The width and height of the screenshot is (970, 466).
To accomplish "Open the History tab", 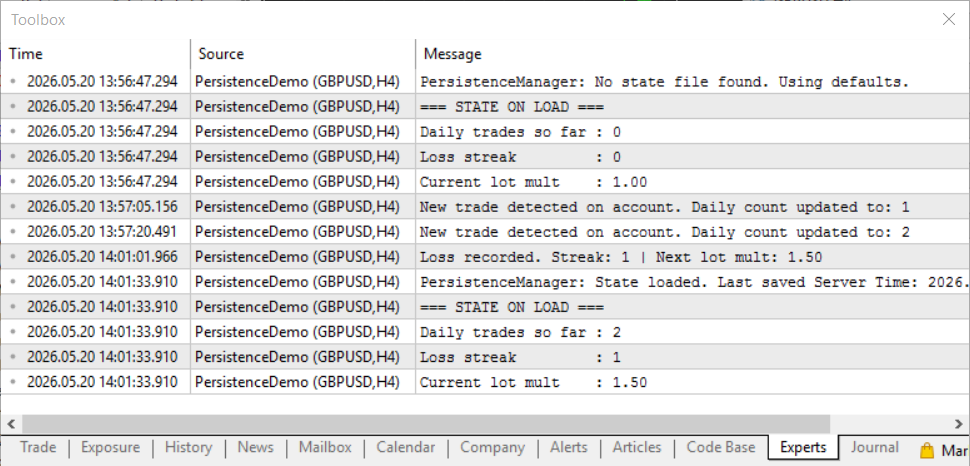I will 189,447.
